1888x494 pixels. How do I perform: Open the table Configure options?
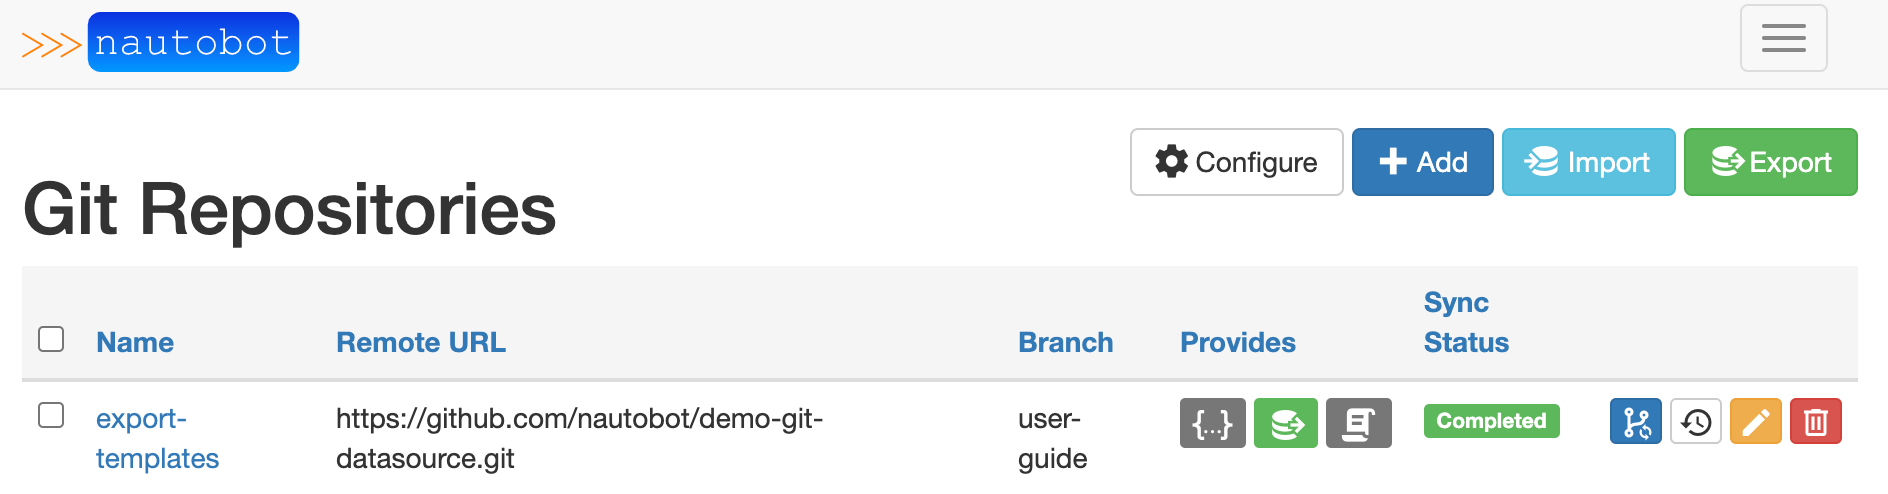(x=1236, y=162)
